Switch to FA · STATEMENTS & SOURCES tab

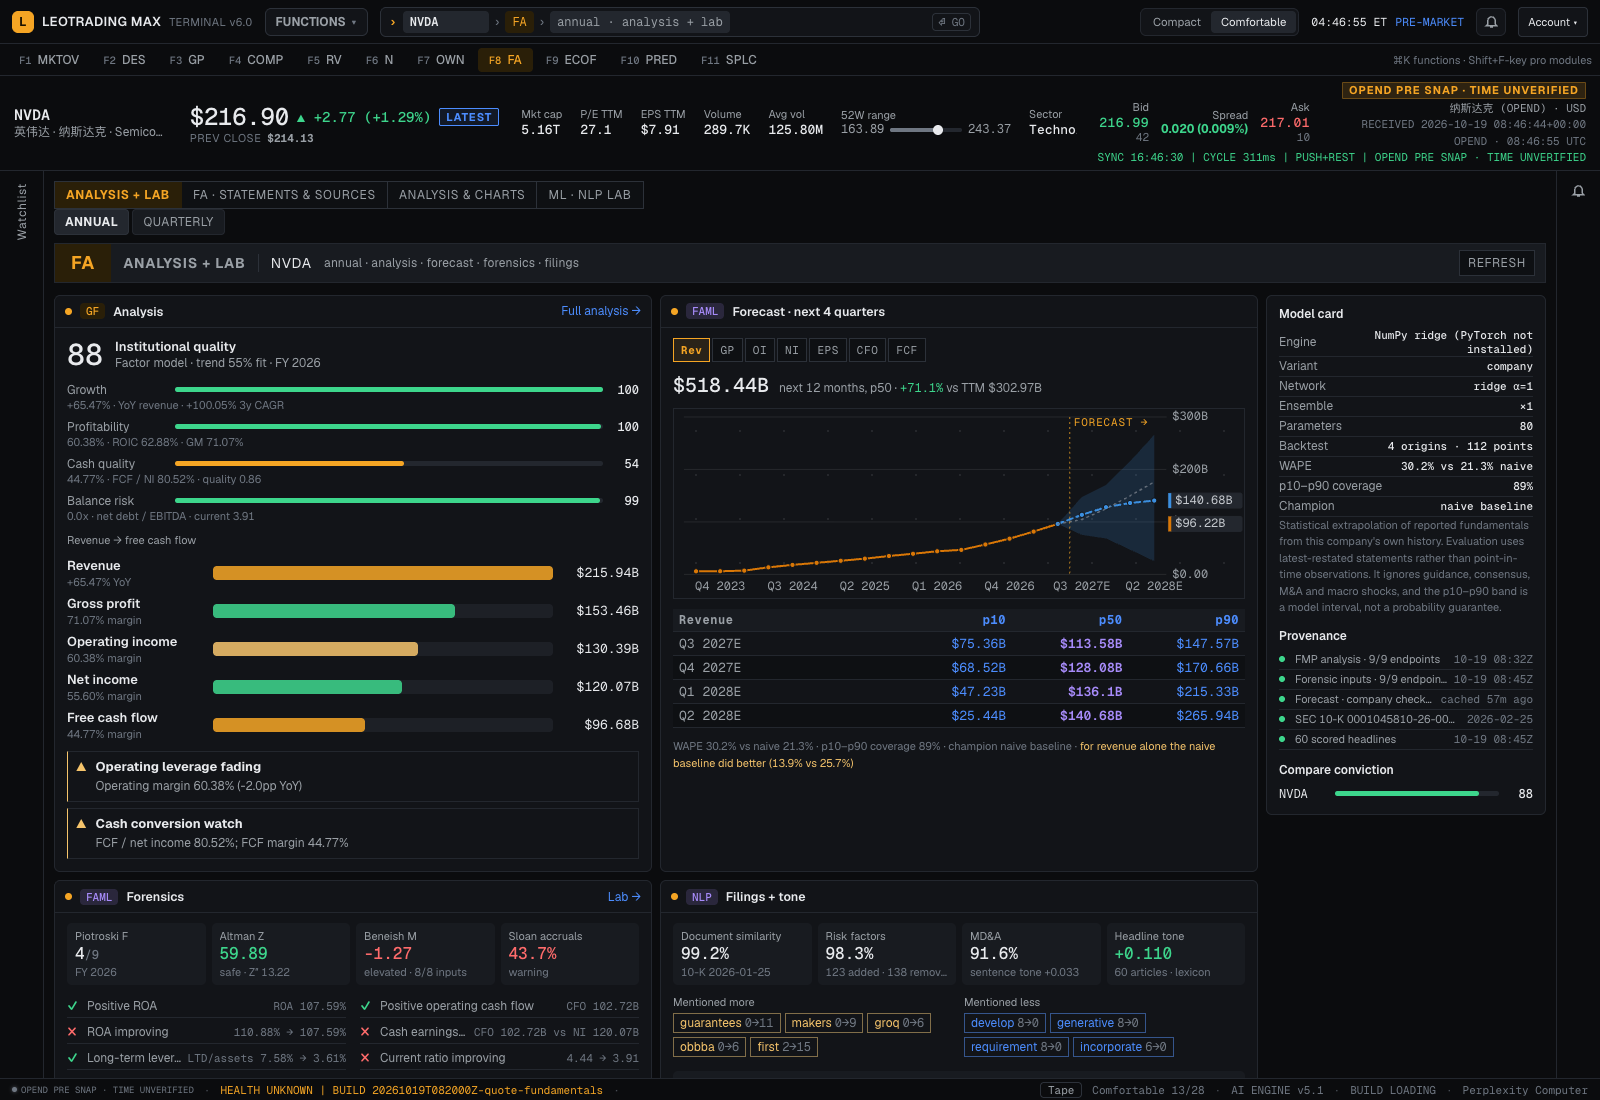pos(284,195)
